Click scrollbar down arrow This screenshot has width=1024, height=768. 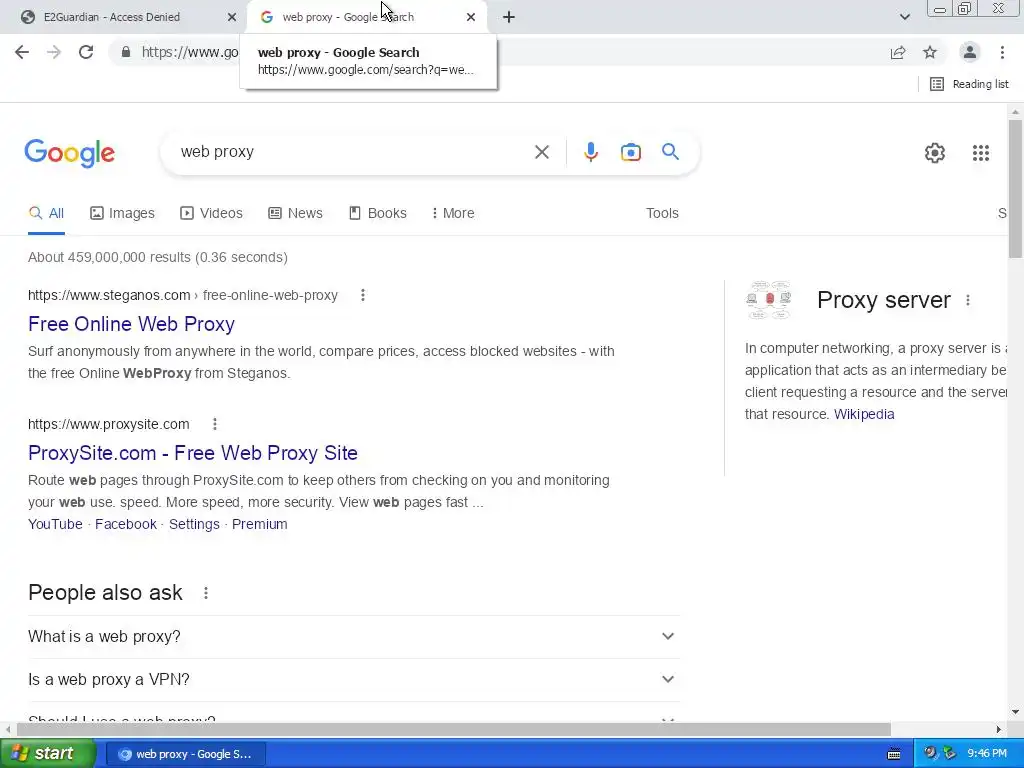1015,711
